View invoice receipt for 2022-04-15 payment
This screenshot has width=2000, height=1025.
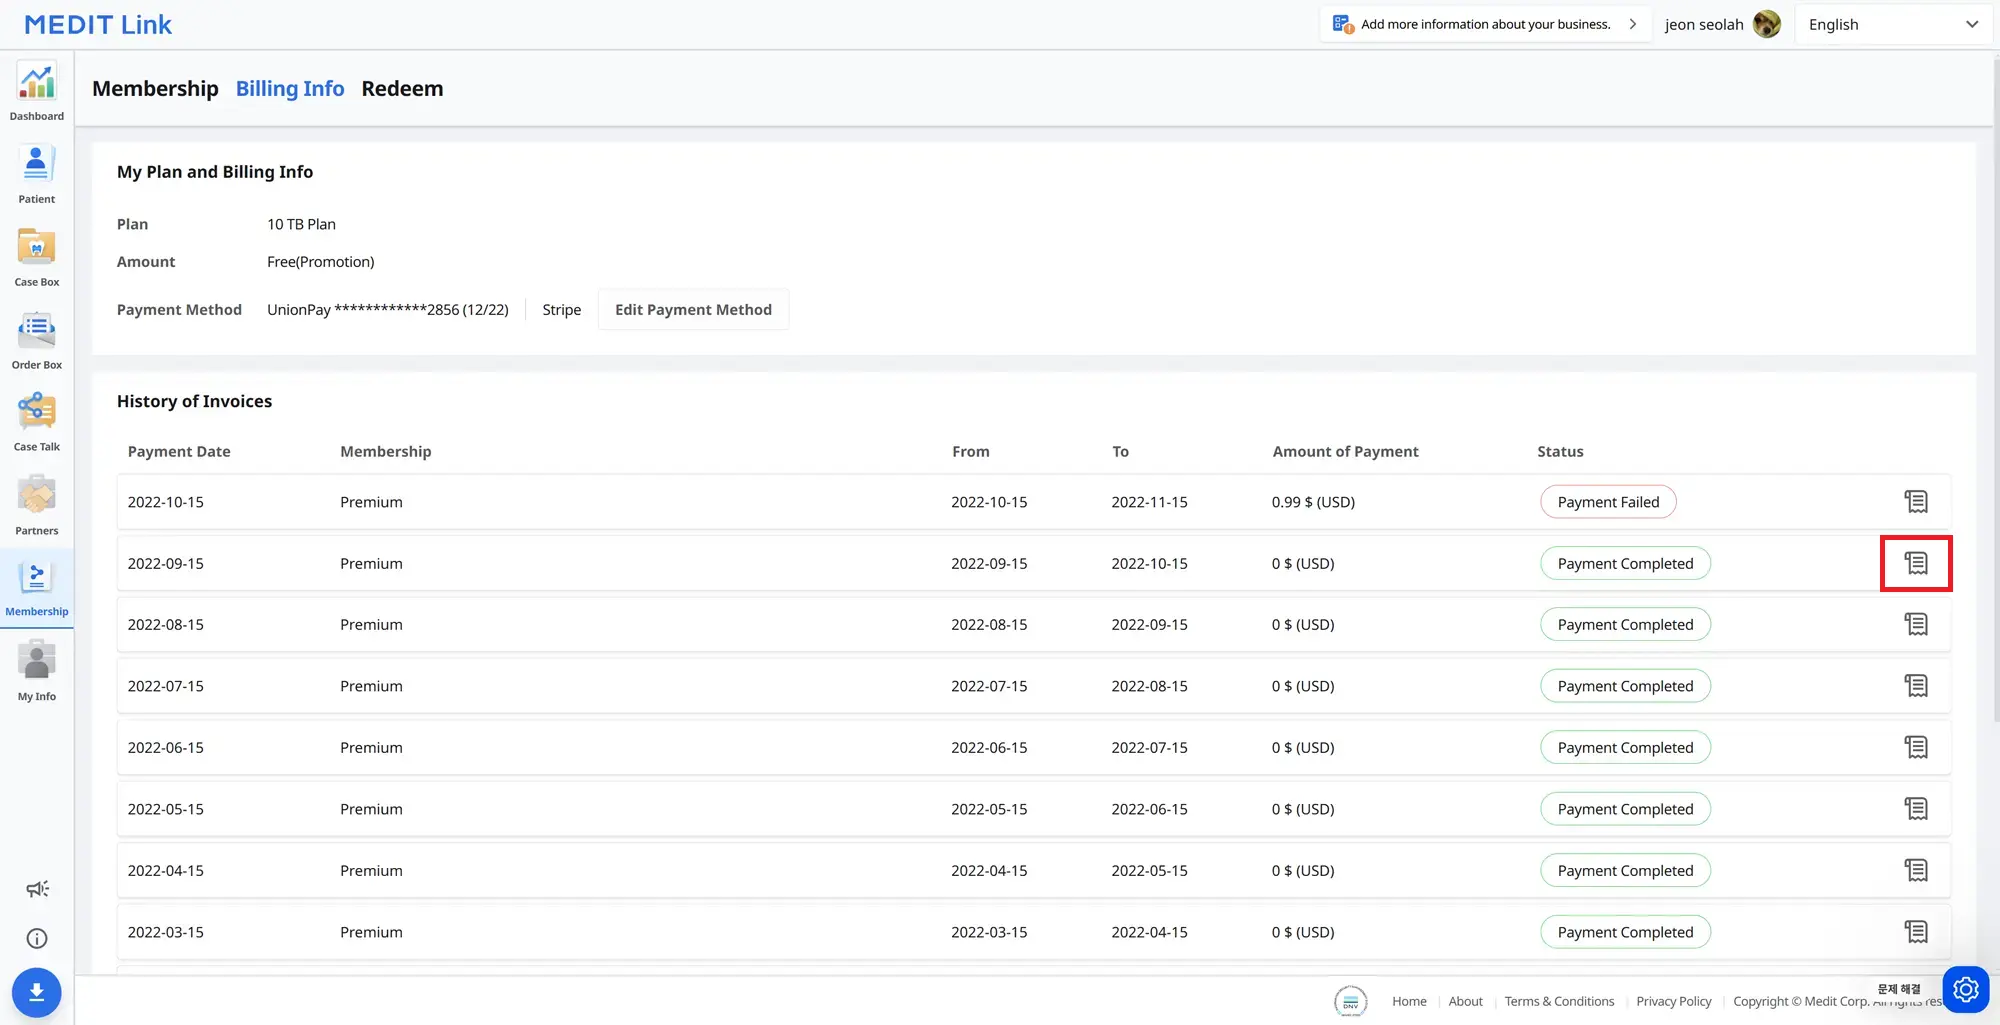pyautogui.click(x=1916, y=870)
